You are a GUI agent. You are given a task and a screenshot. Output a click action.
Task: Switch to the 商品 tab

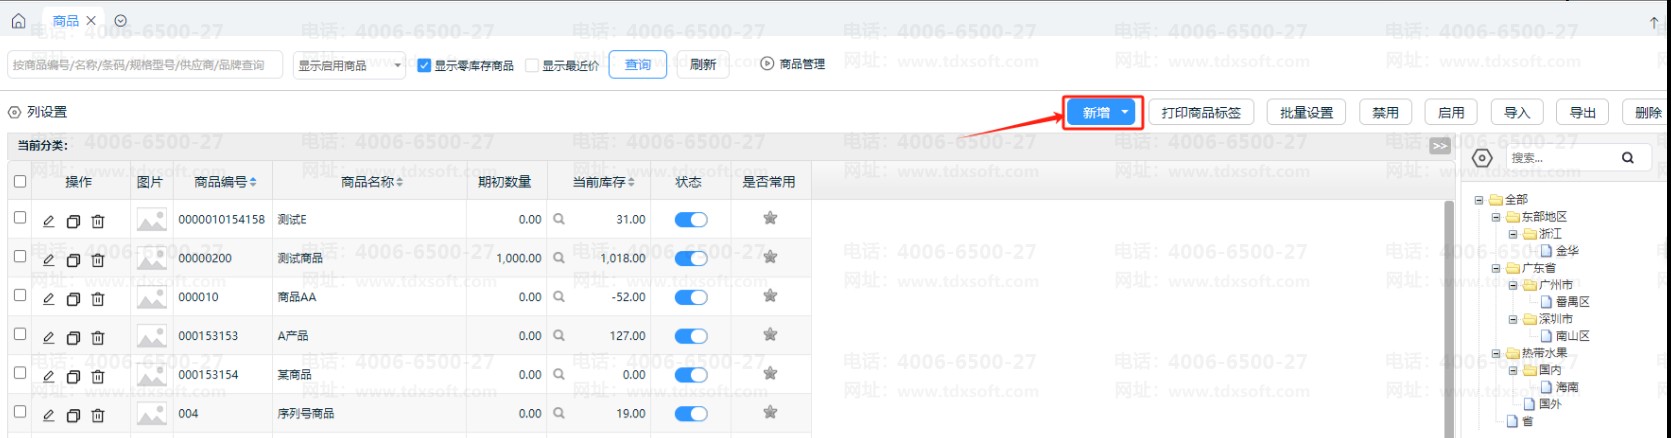pos(66,21)
